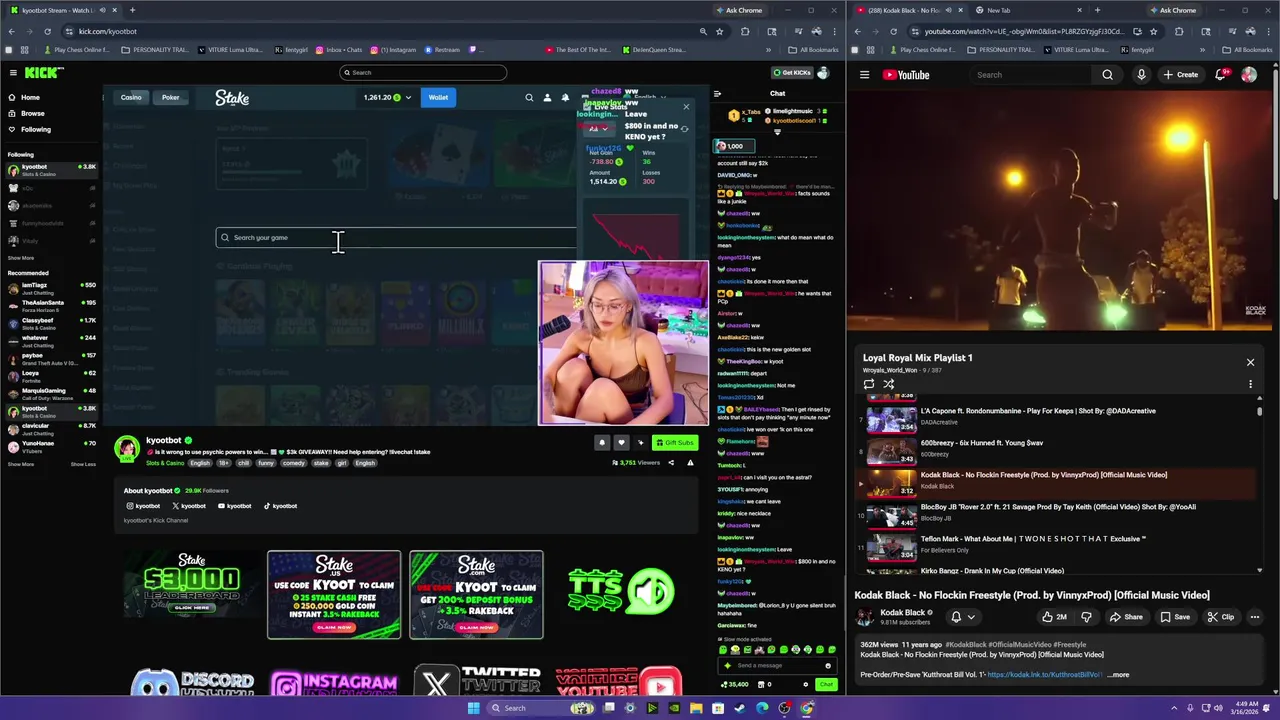Open kyootbot TikTok link in About
Screen dimensions: 1280x720
click(280, 506)
